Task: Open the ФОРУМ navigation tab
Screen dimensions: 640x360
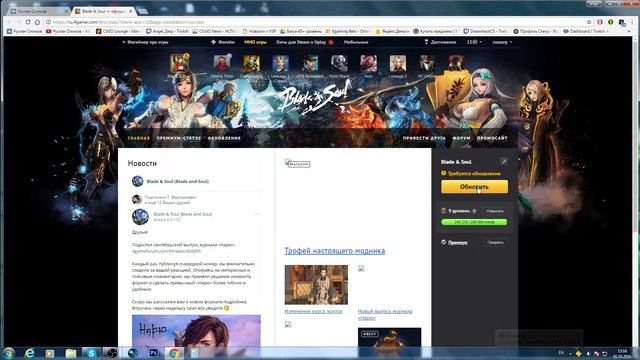Action: pos(461,138)
